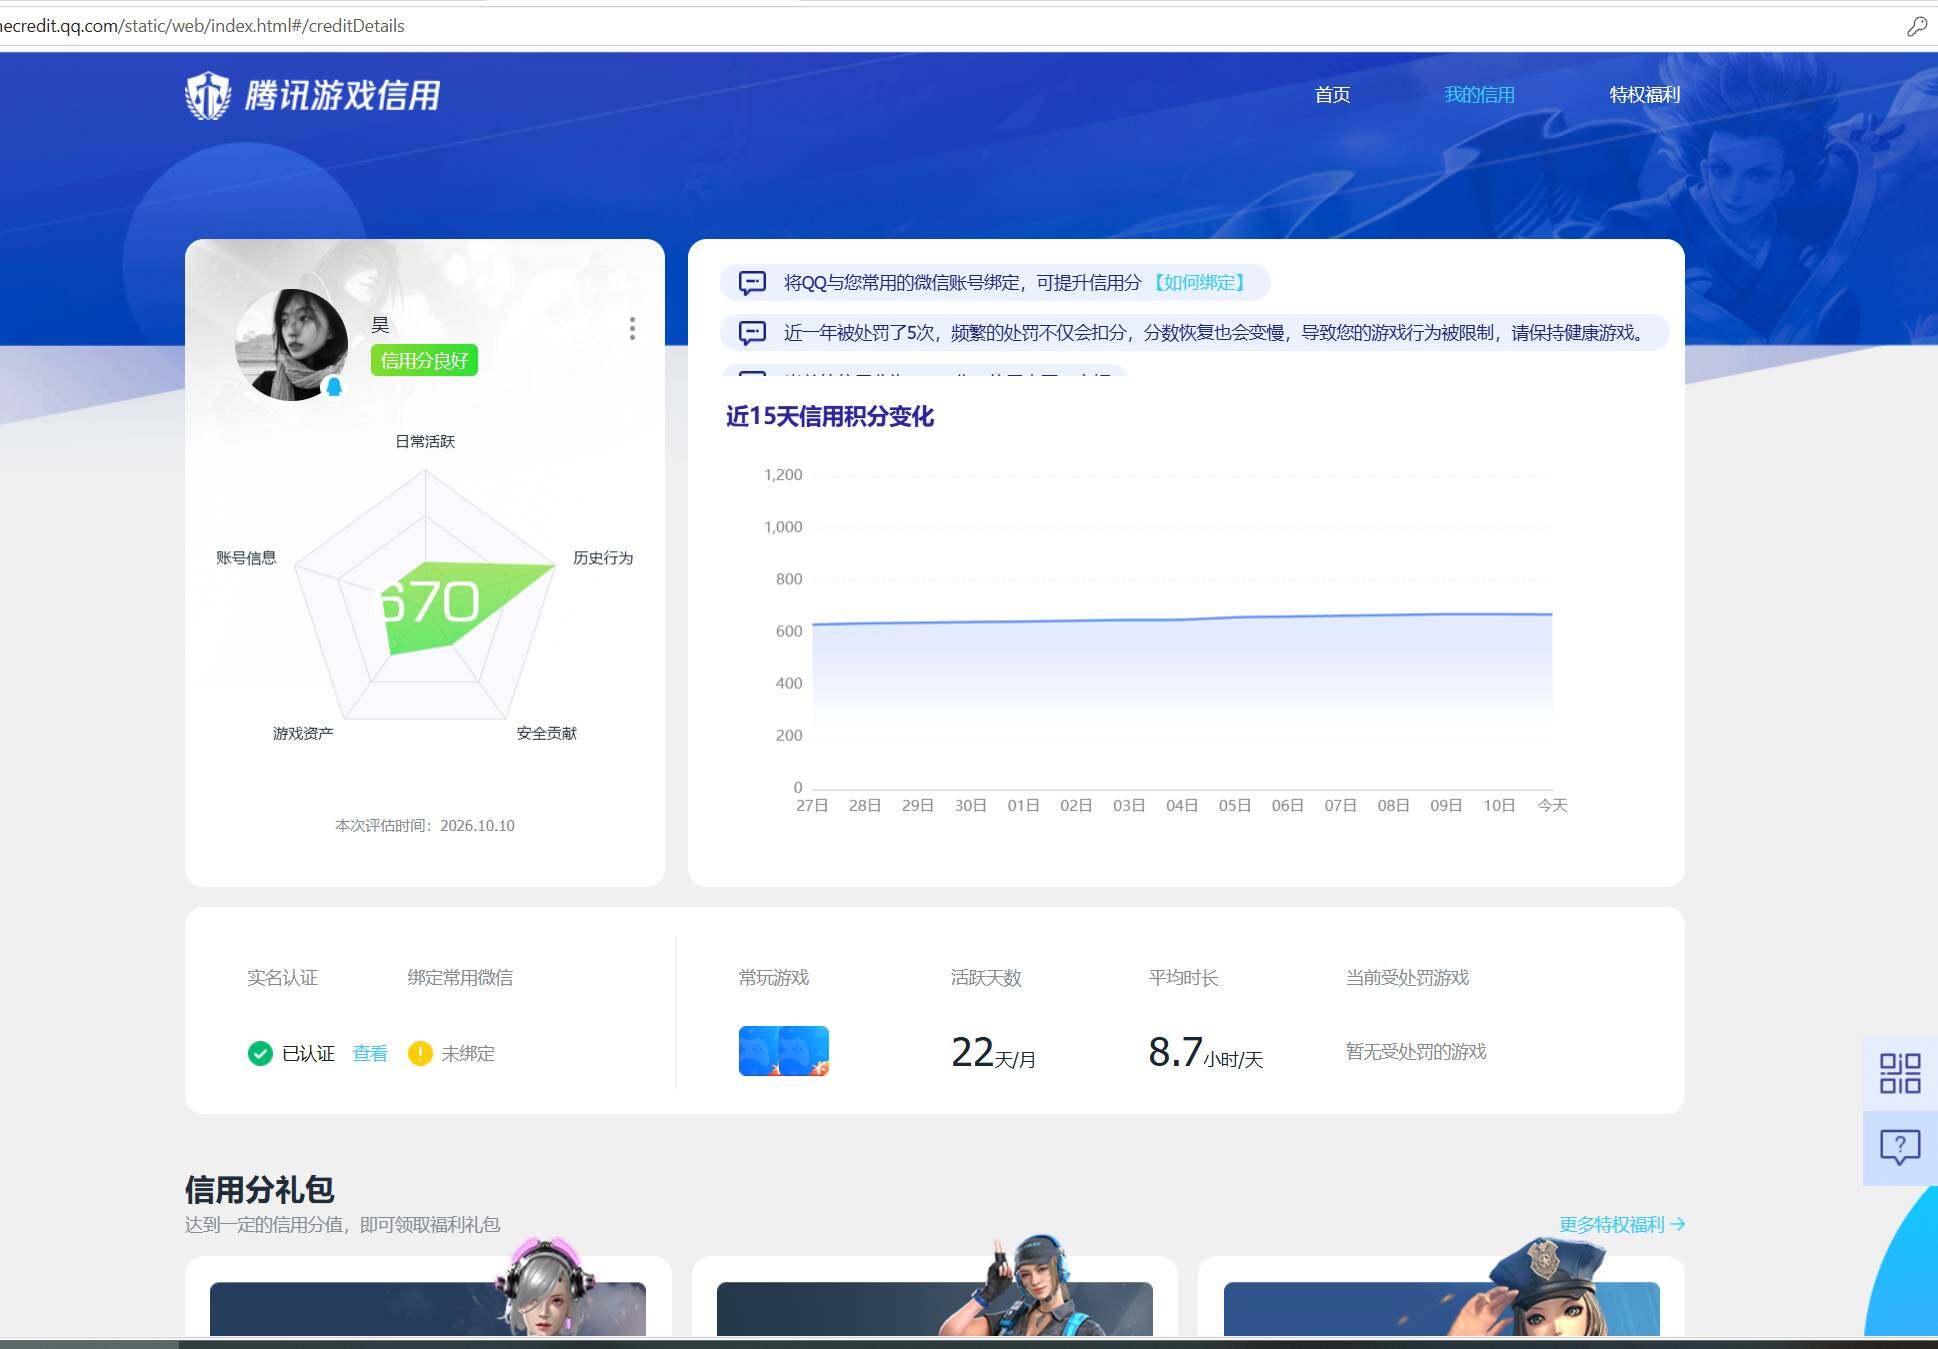The width and height of the screenshot is (1938, 1349).
Task: Click the 670 score in radar chart
Action: point(430,602)
